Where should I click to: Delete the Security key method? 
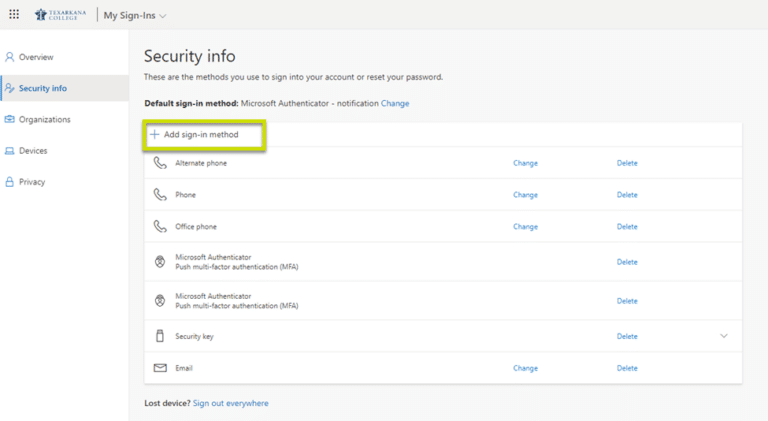(x=627, y=337)
